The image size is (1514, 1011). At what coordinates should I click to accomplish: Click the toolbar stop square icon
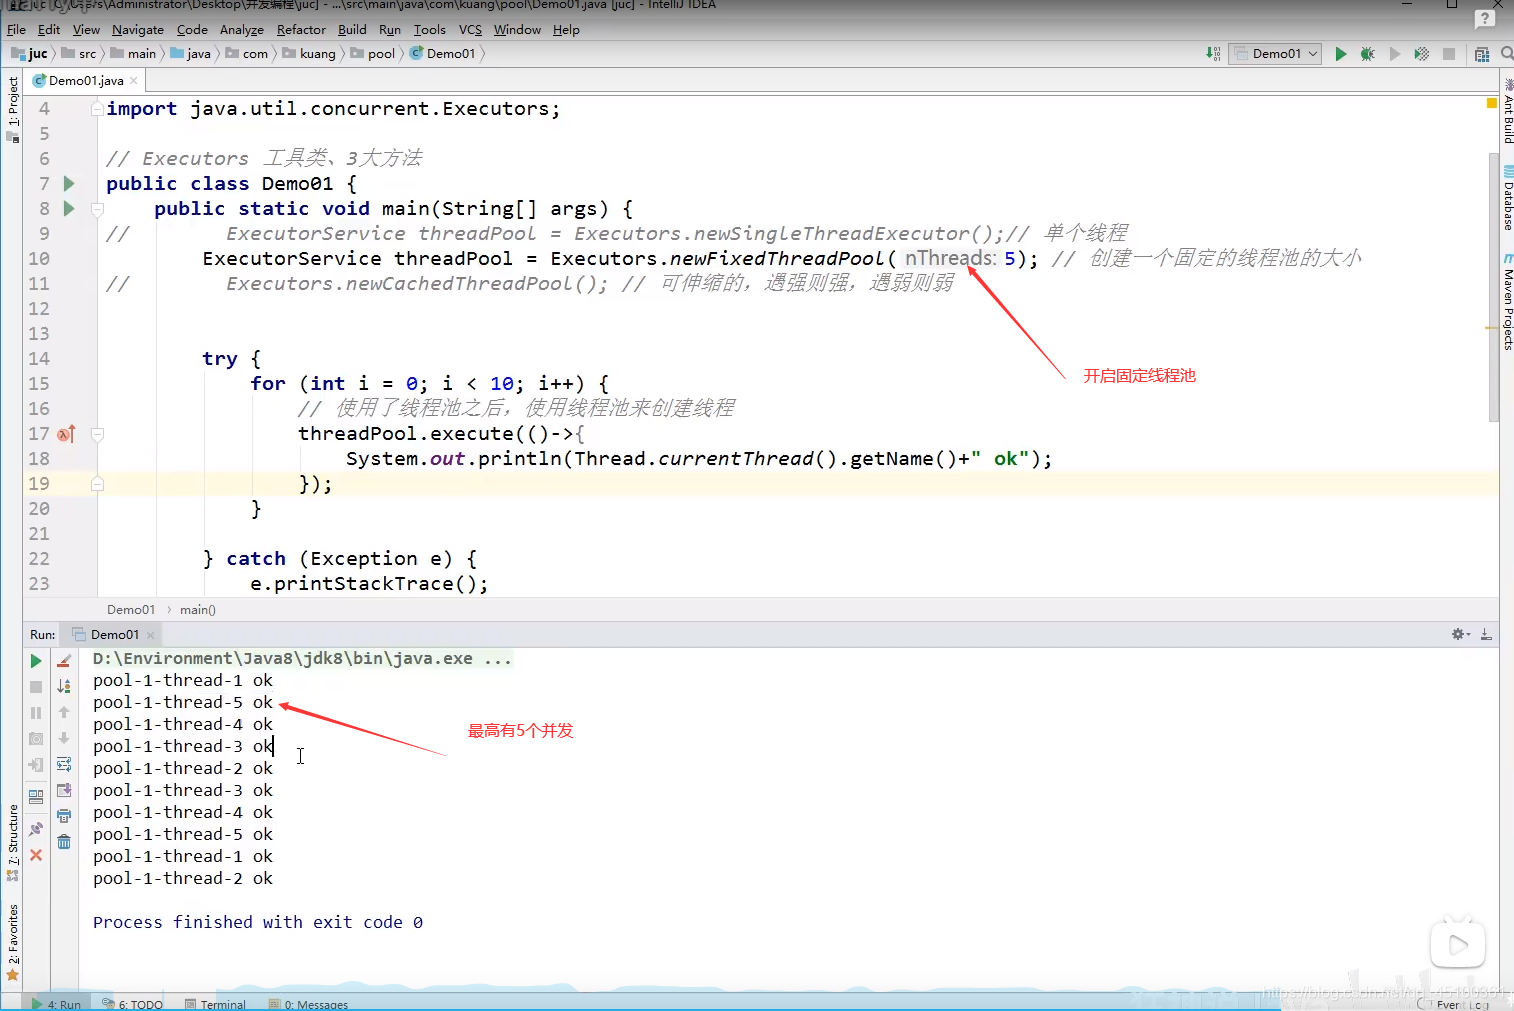click(1449, 54)
